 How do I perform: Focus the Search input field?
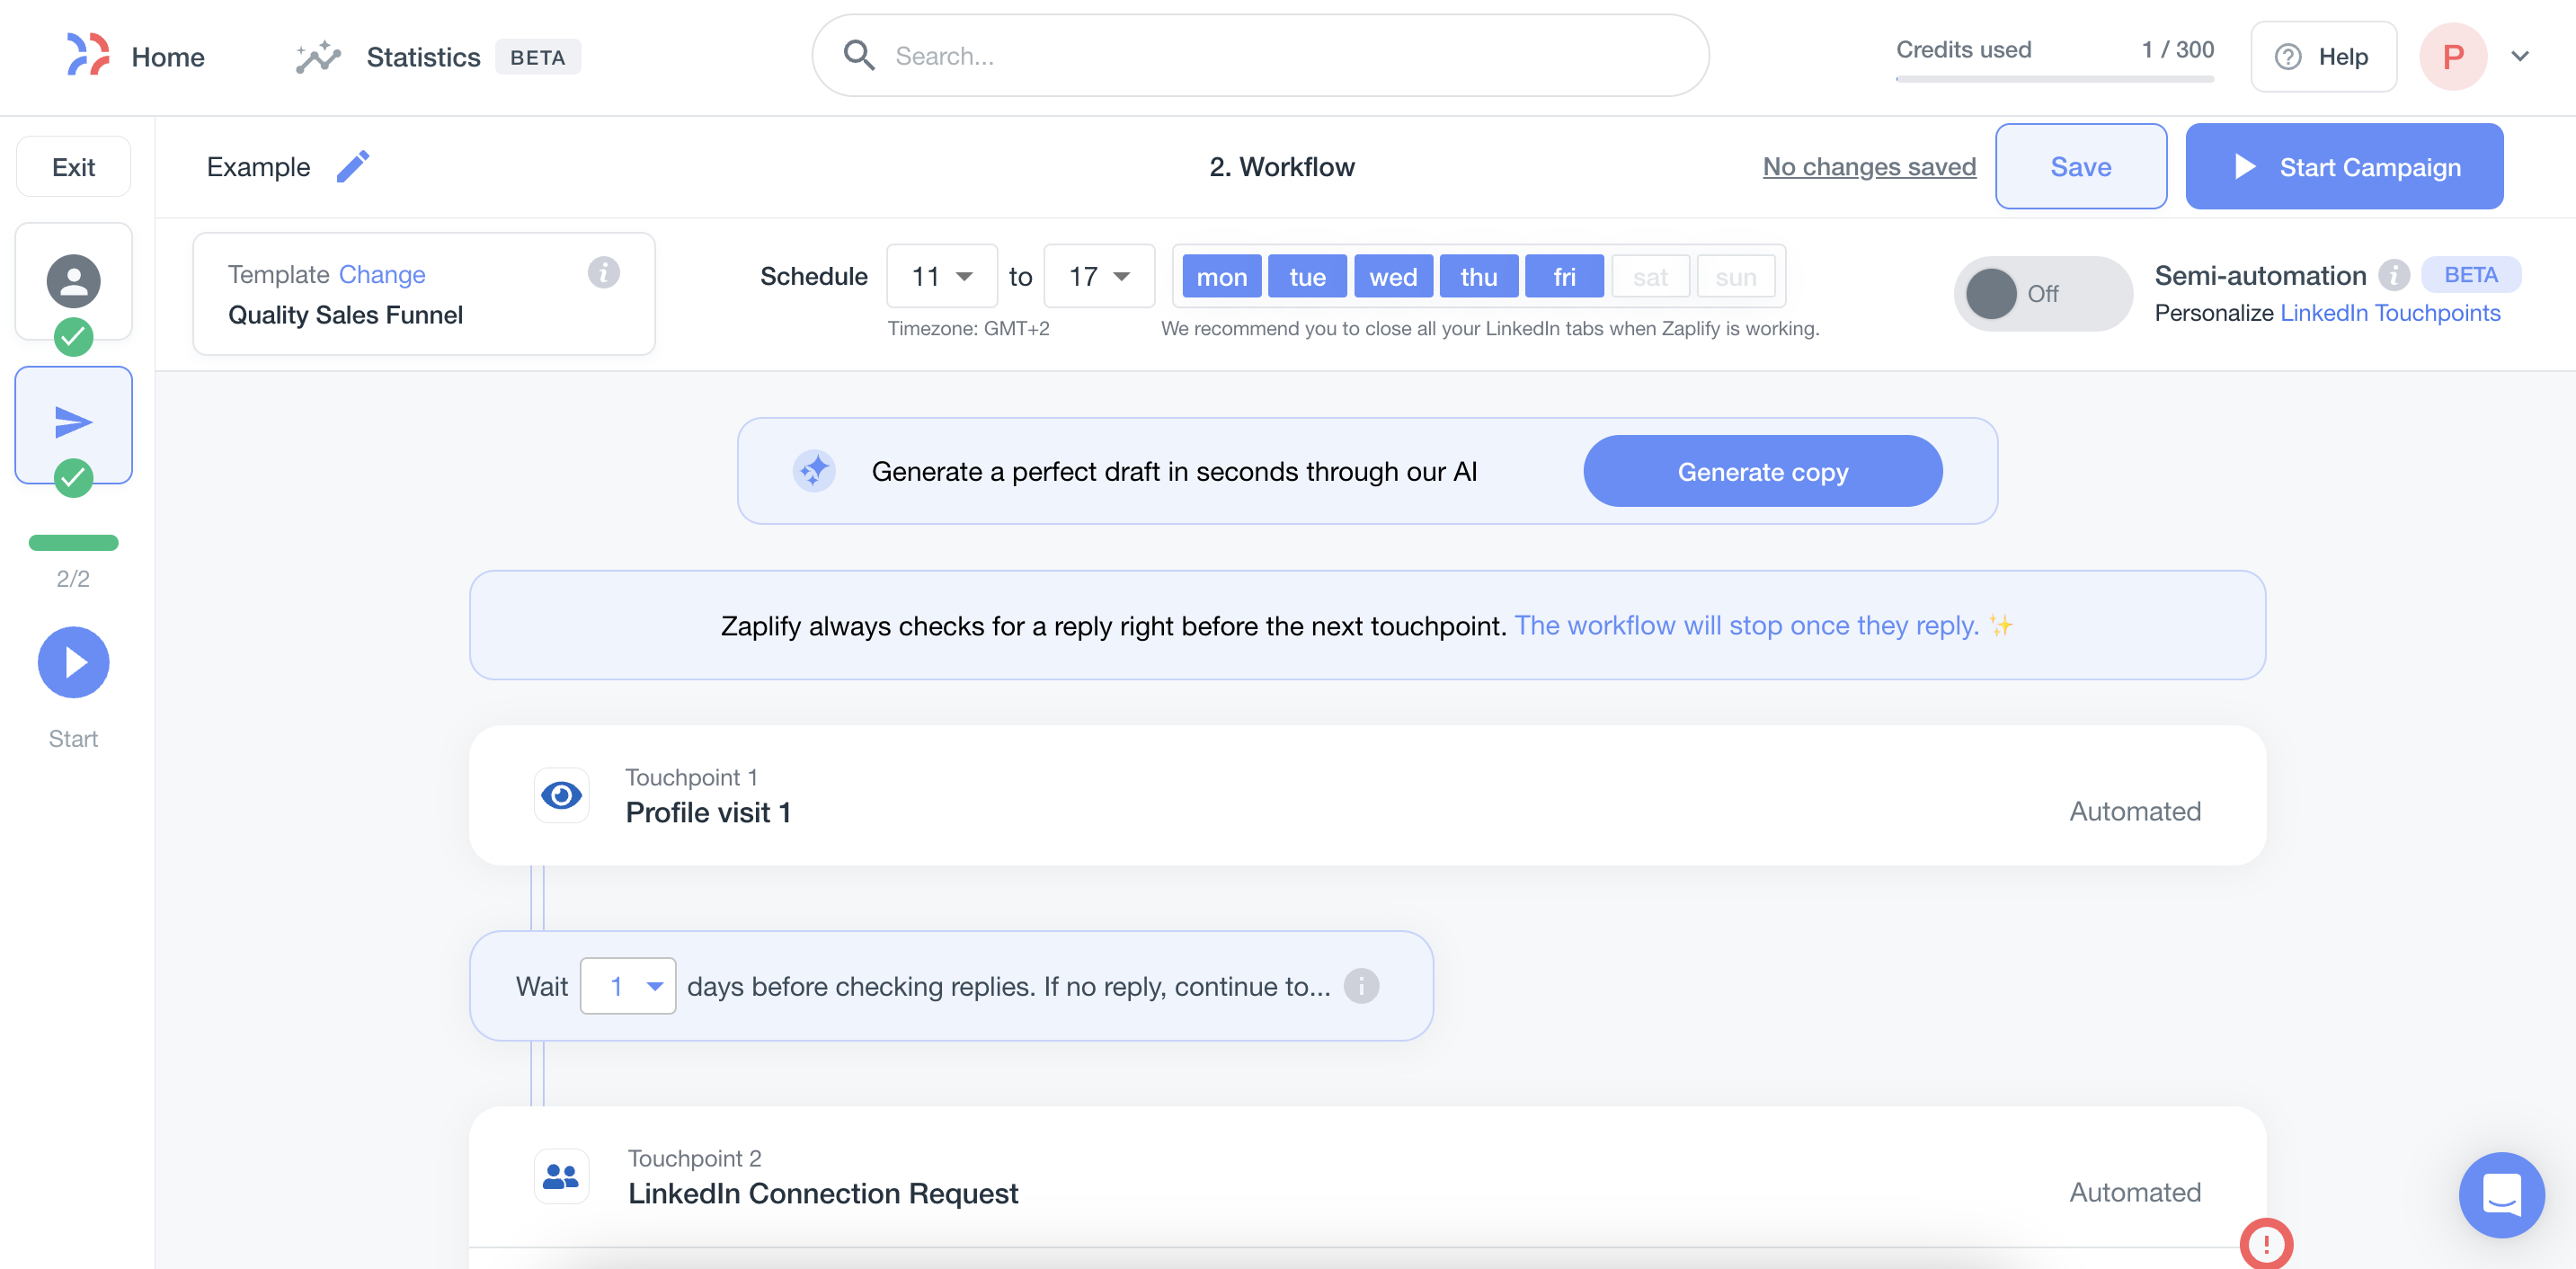click(x=1260, y=56)
